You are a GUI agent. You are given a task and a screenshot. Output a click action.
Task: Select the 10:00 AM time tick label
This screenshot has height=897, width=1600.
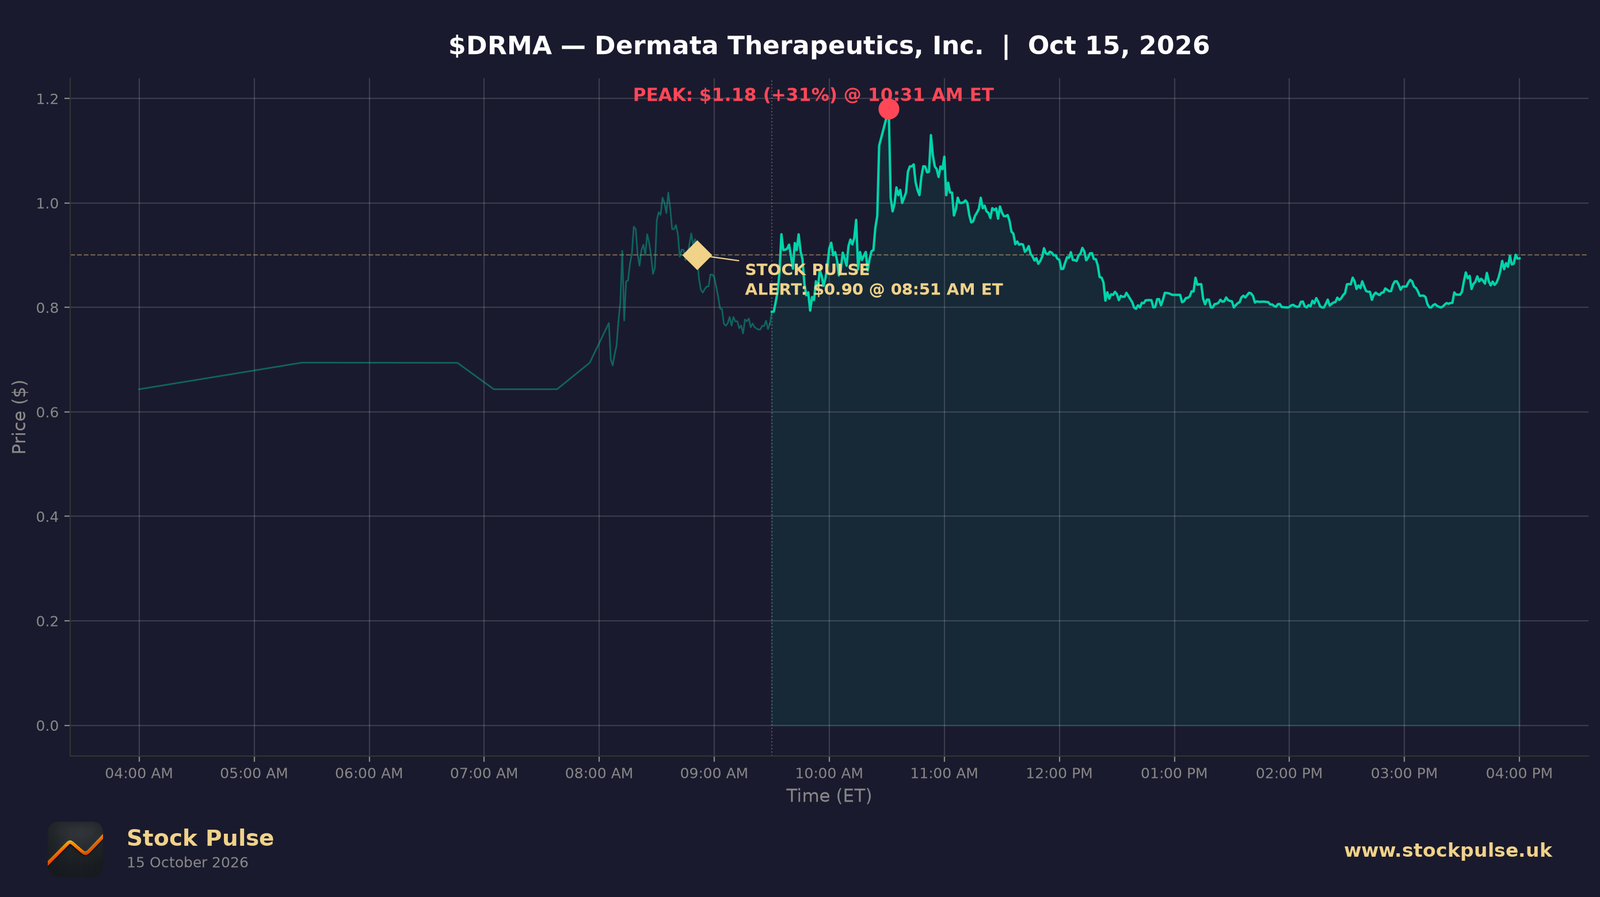click(x=829, y=773)
